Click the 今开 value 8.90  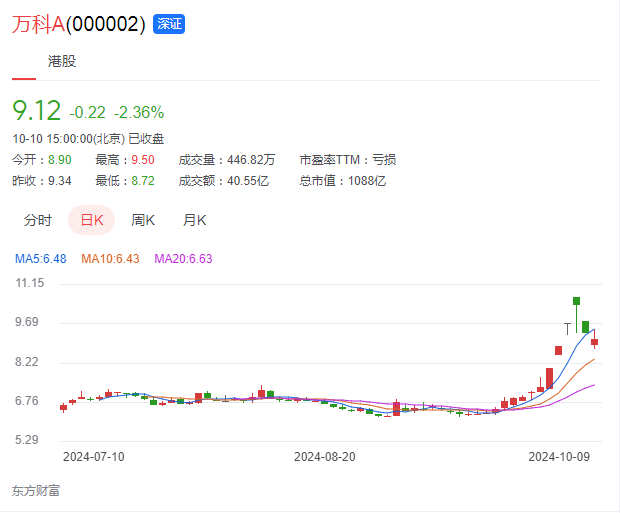click(60, 160)
